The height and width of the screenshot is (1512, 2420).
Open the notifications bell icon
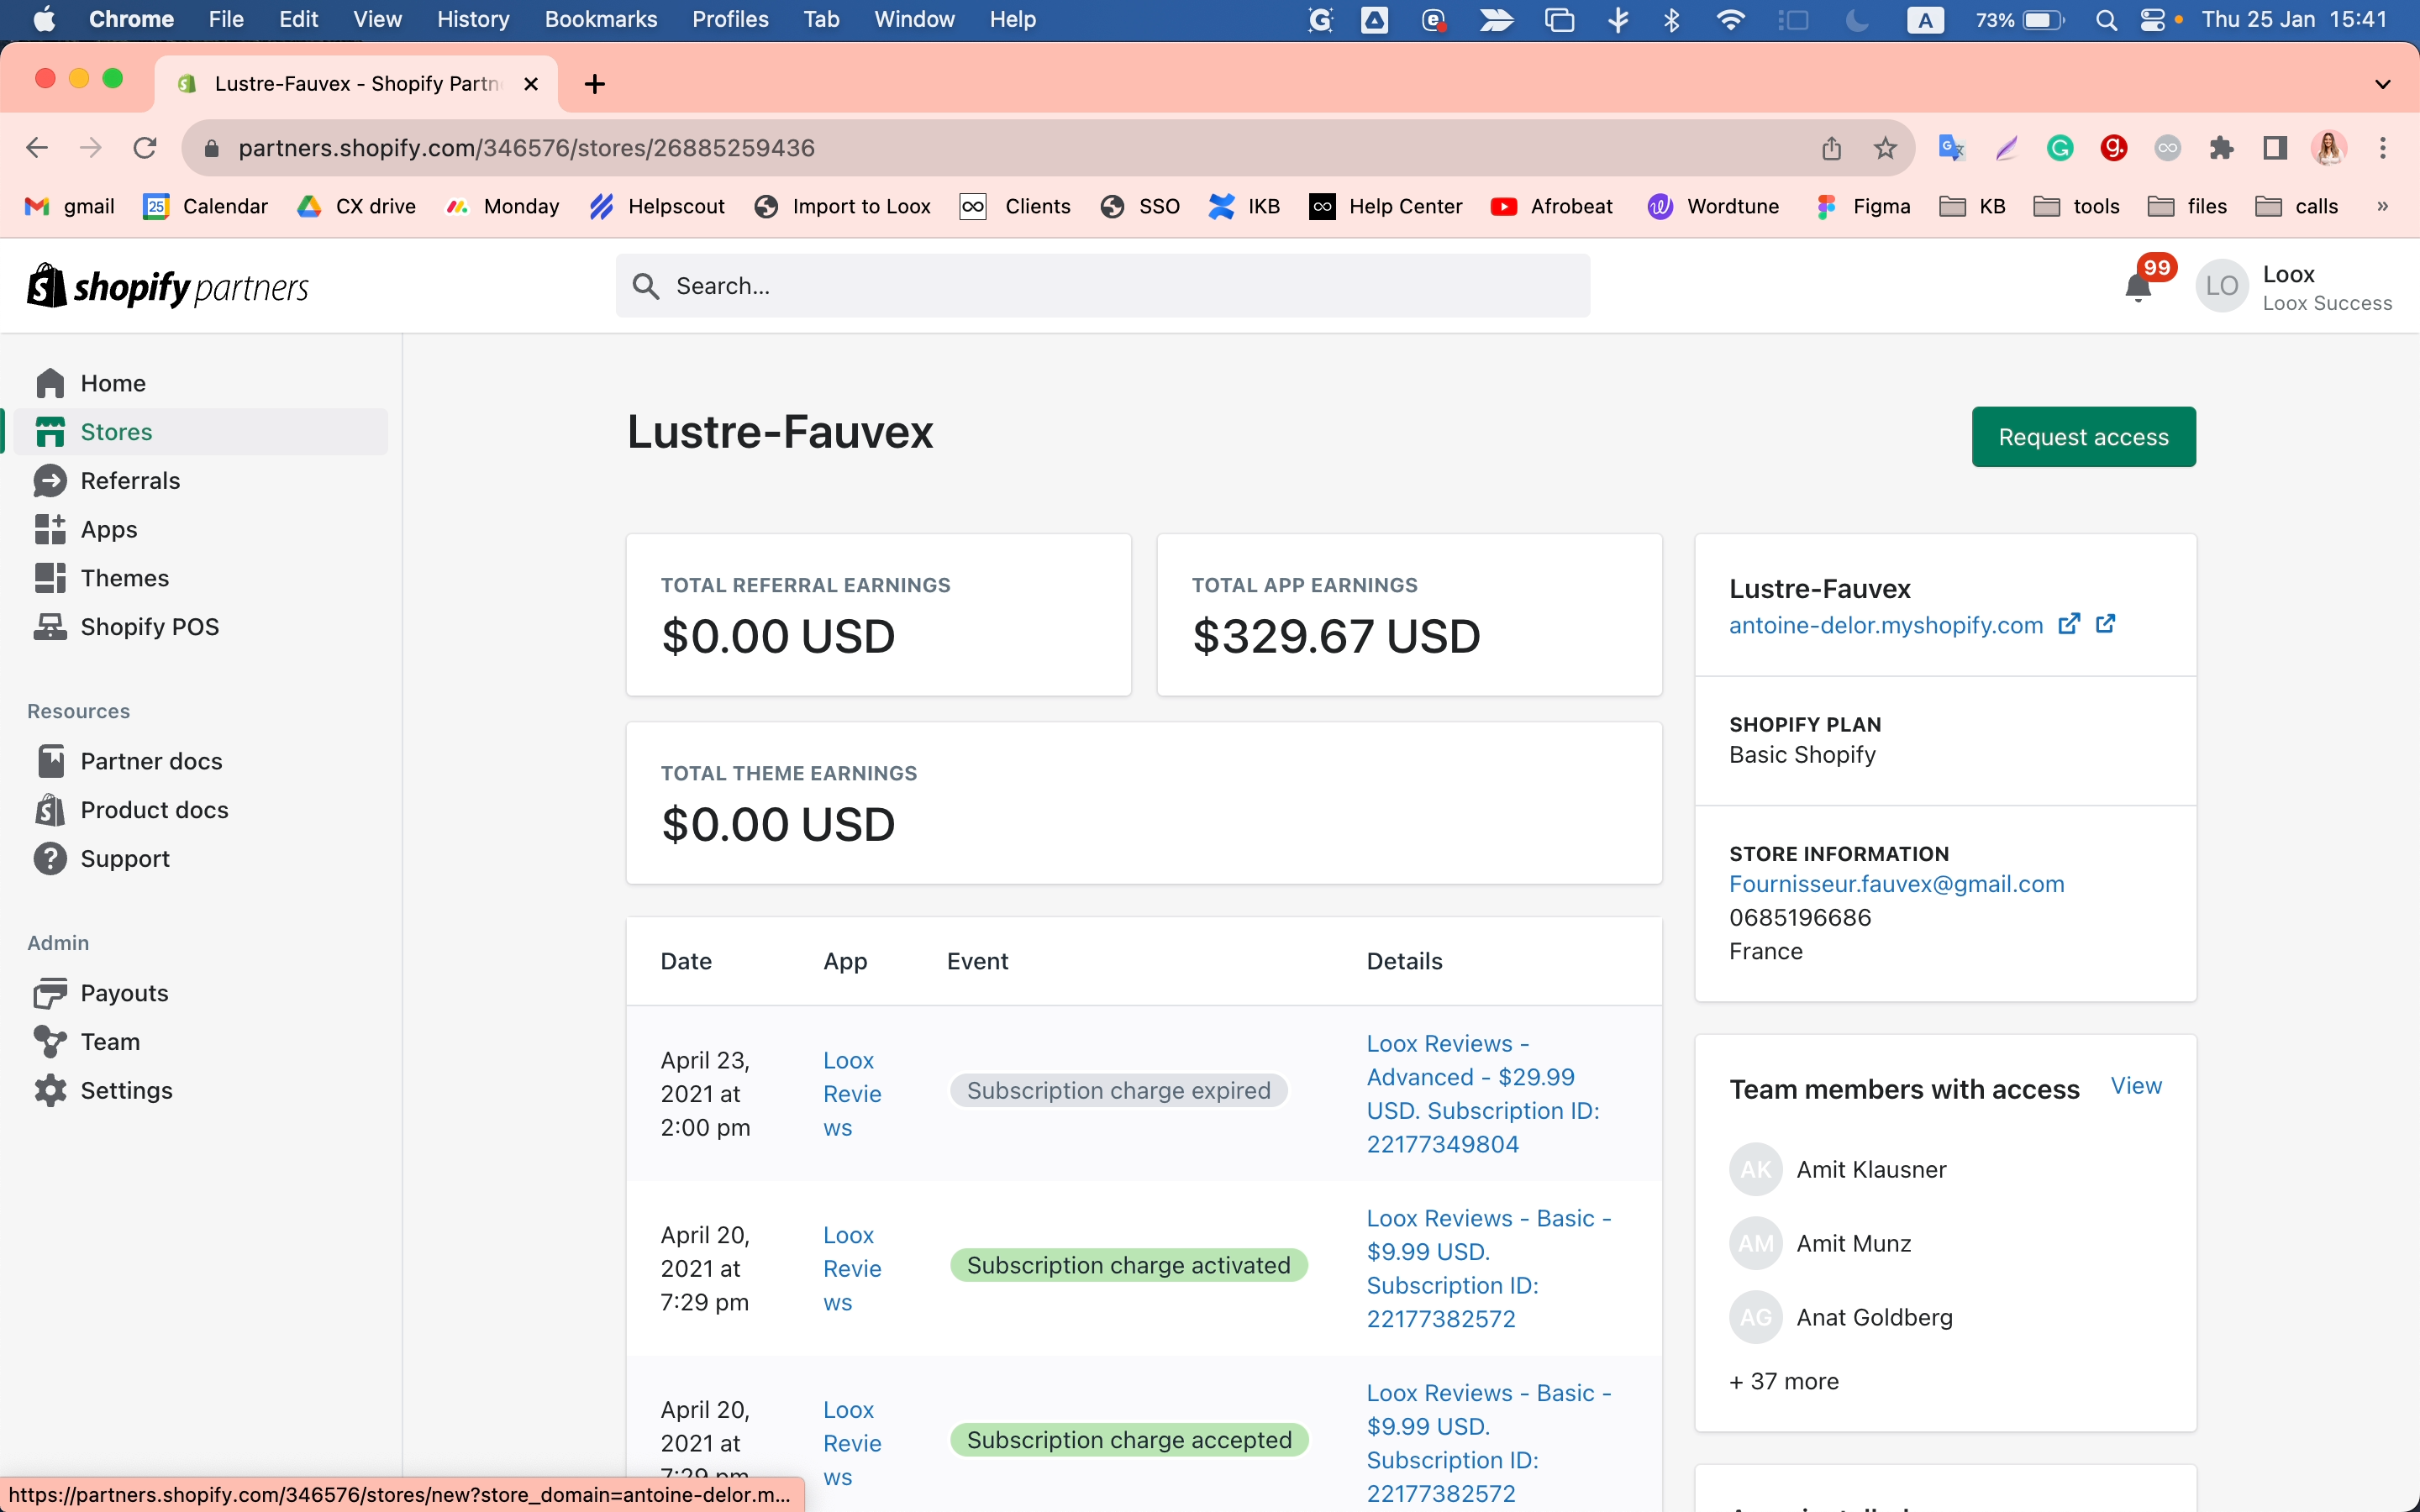tap(2138, 287)
